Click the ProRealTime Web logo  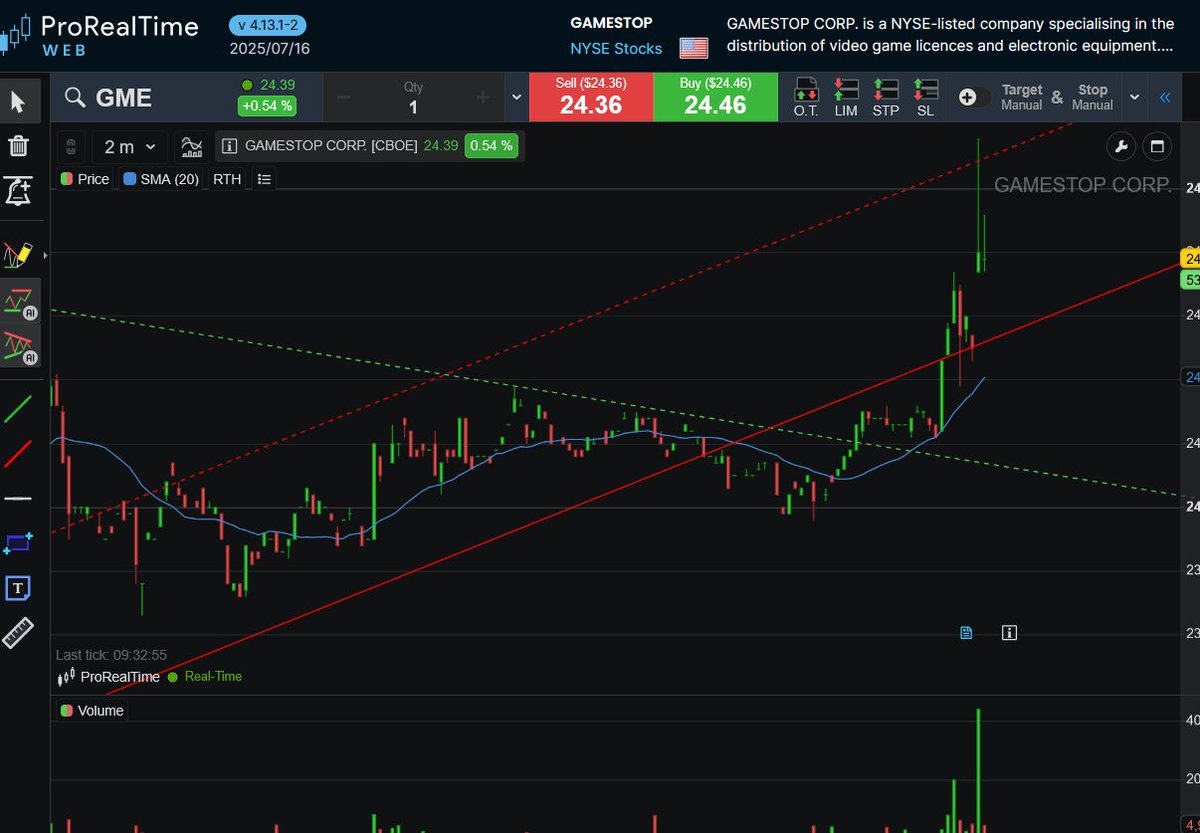[x=100, y=35]
